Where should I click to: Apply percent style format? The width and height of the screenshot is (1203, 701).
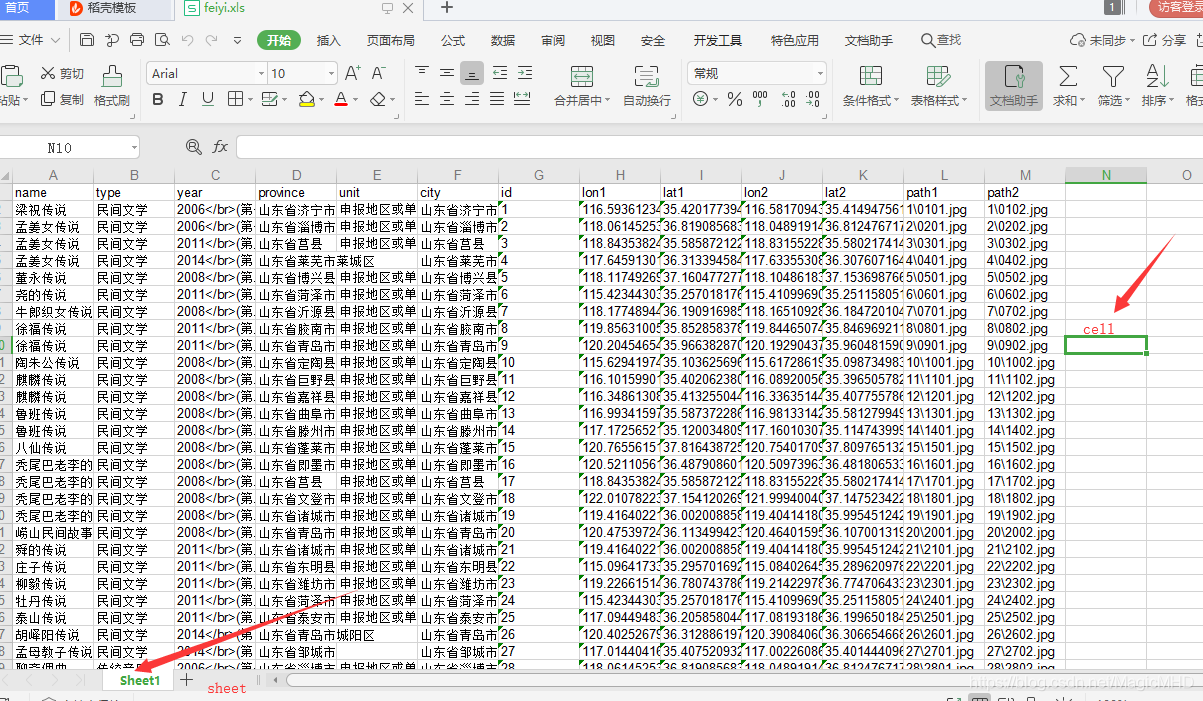735,99
